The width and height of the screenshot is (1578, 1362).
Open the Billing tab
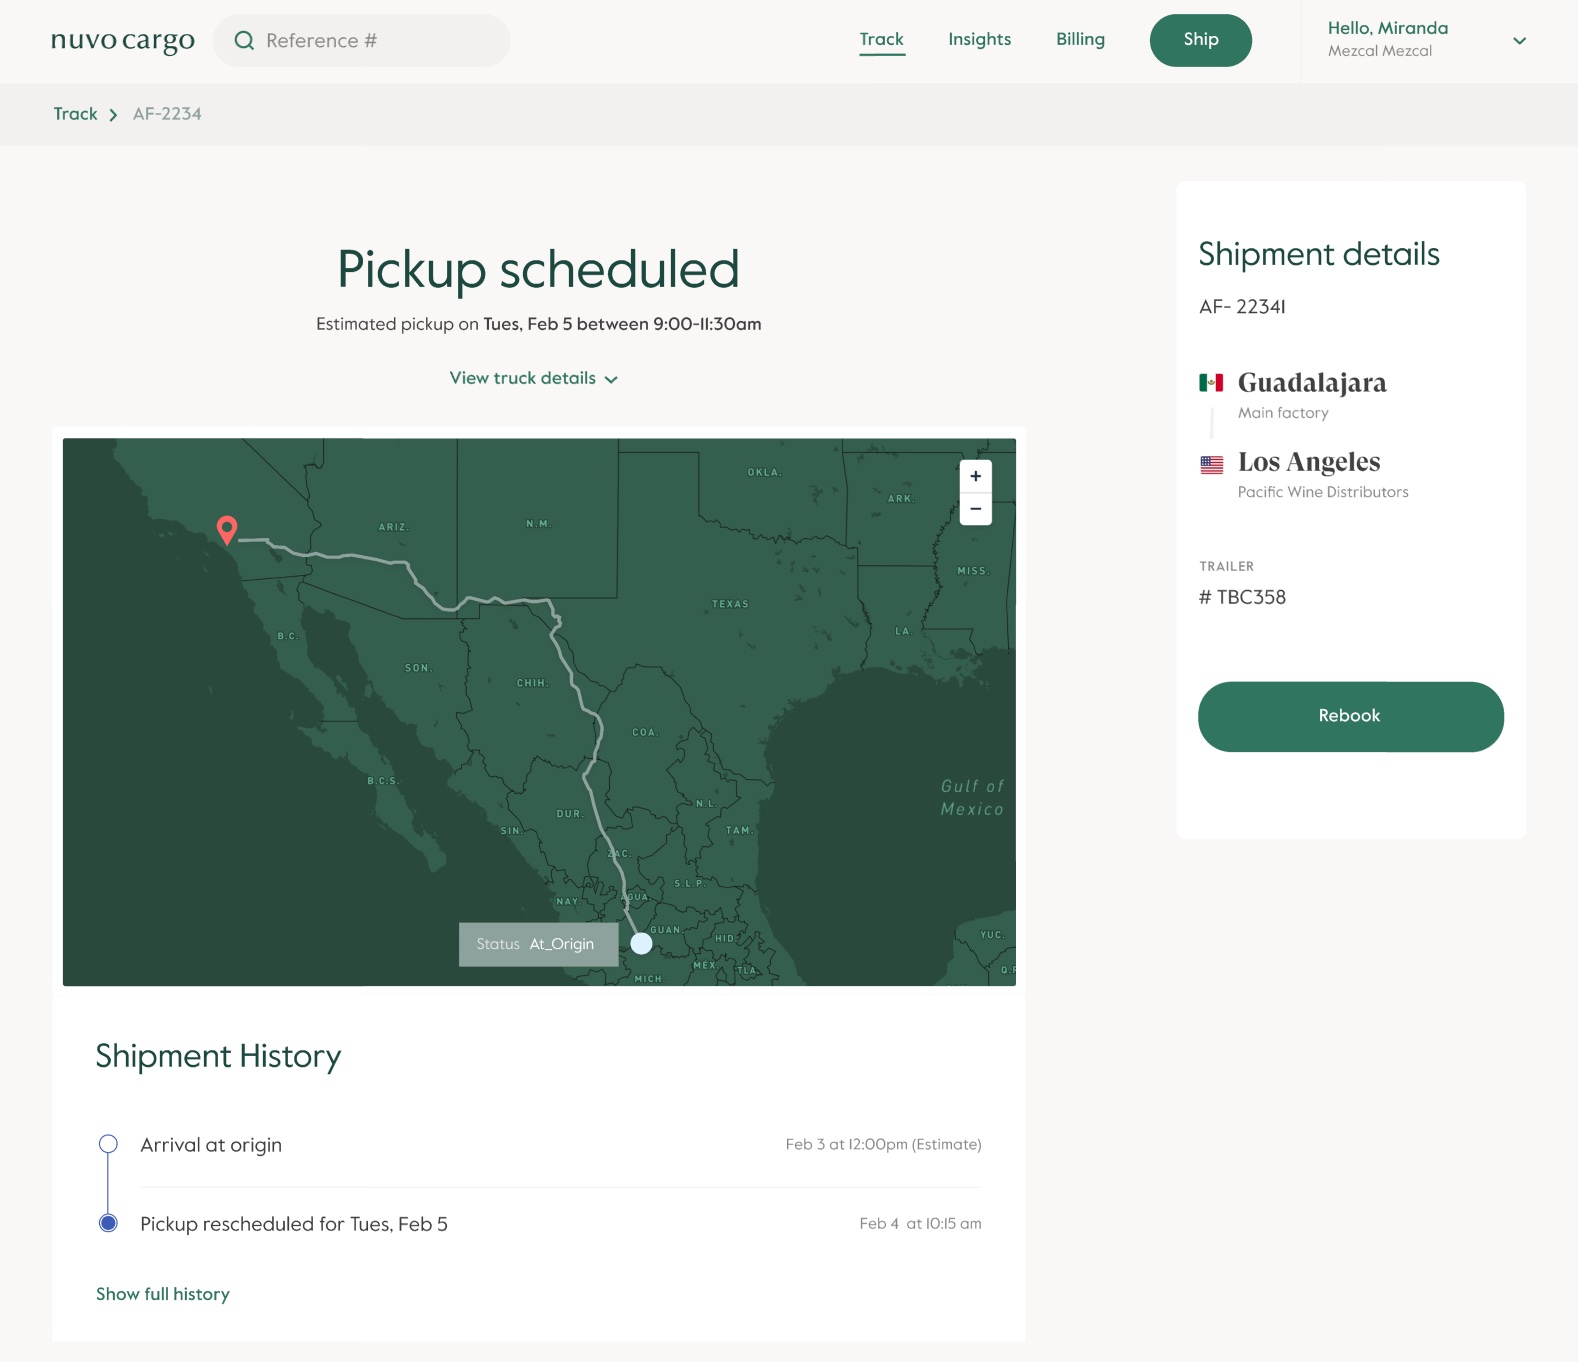[1080, 40]
